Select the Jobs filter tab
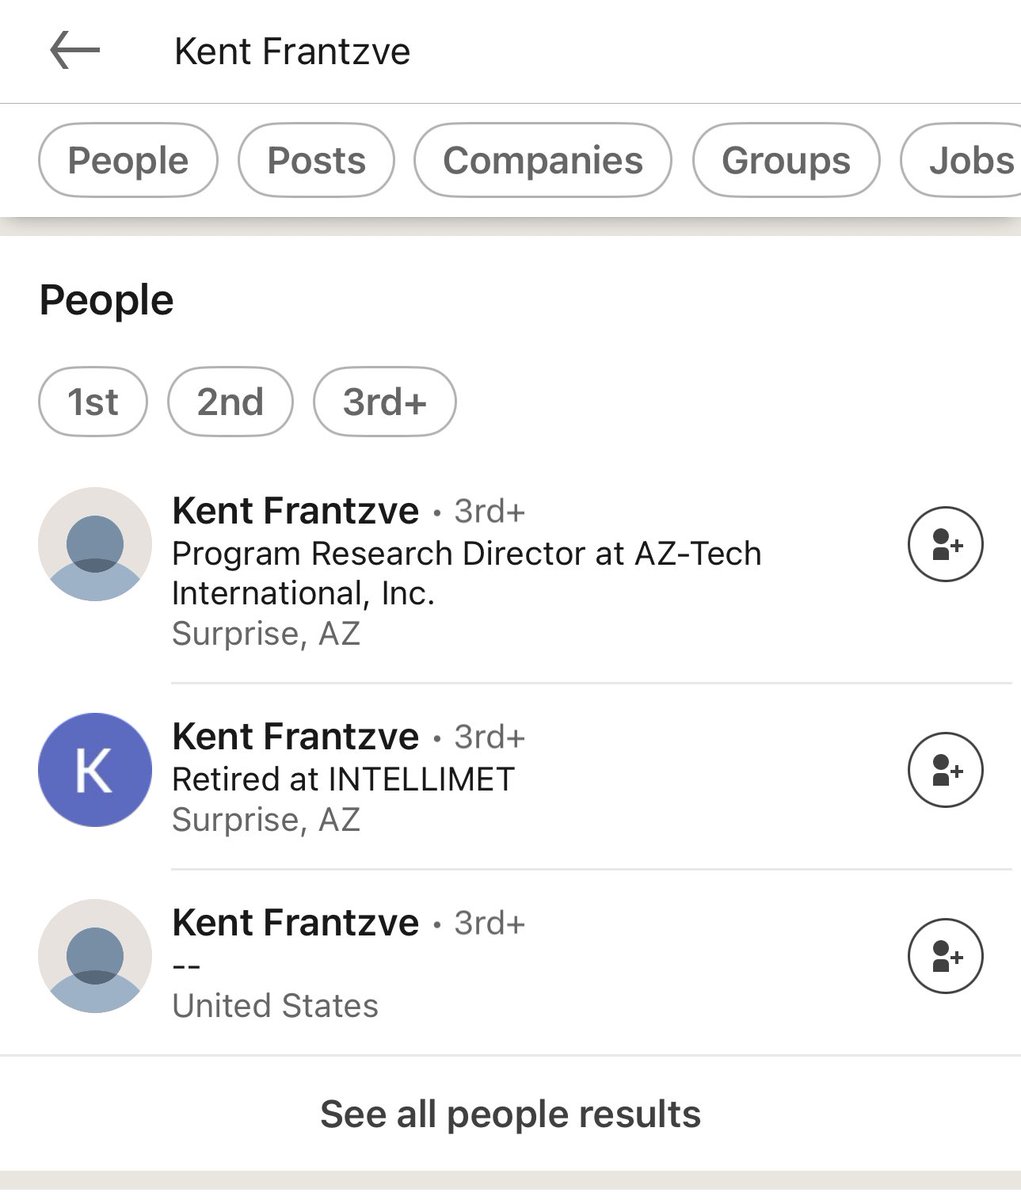1021x1200 pixels. tap(961, 160)
